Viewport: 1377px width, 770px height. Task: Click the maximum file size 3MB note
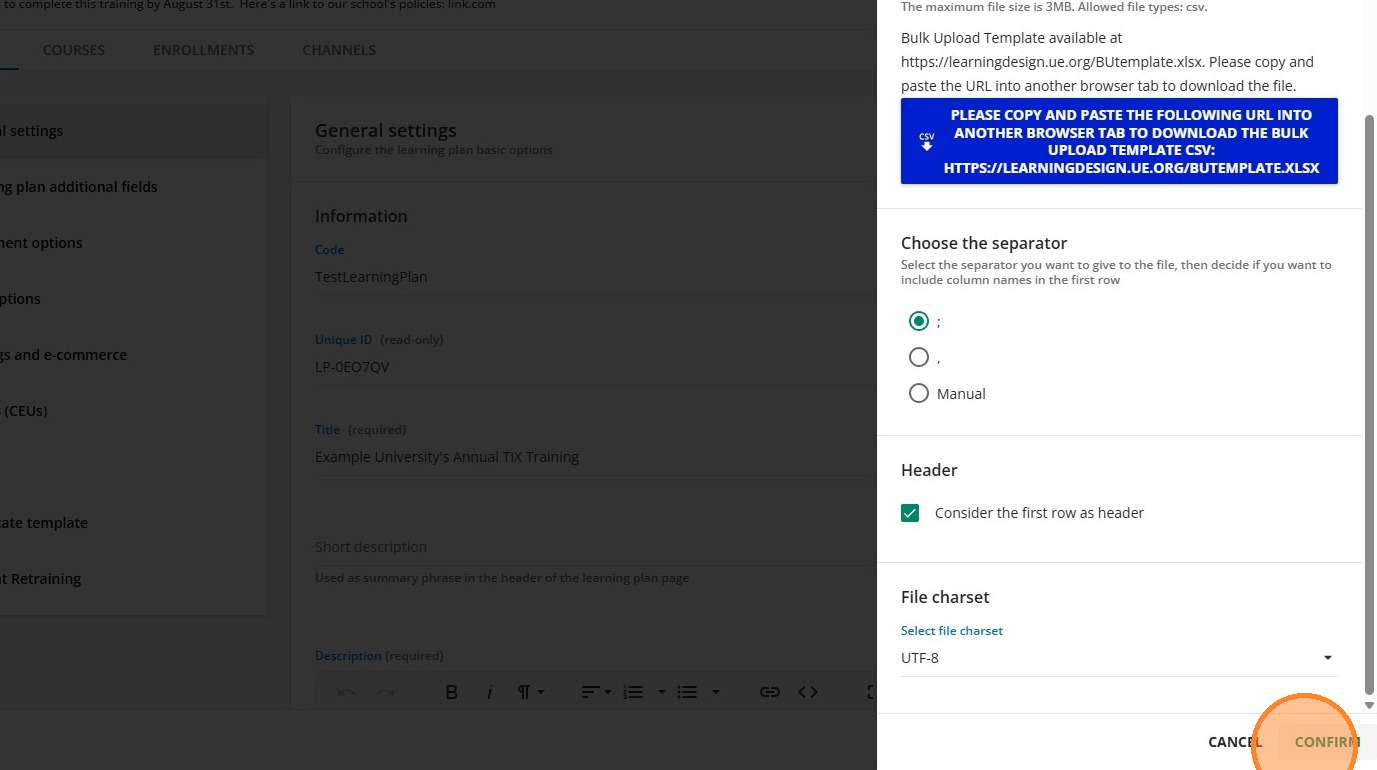(x=1054, y=7)
